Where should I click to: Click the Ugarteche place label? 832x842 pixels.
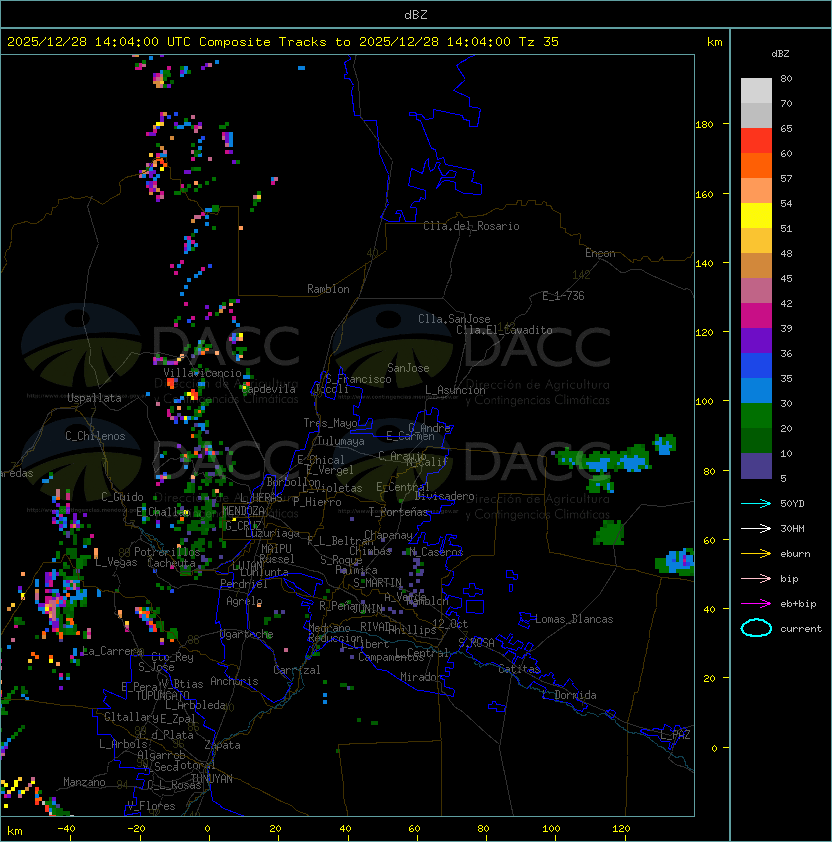tap(247, 634)
